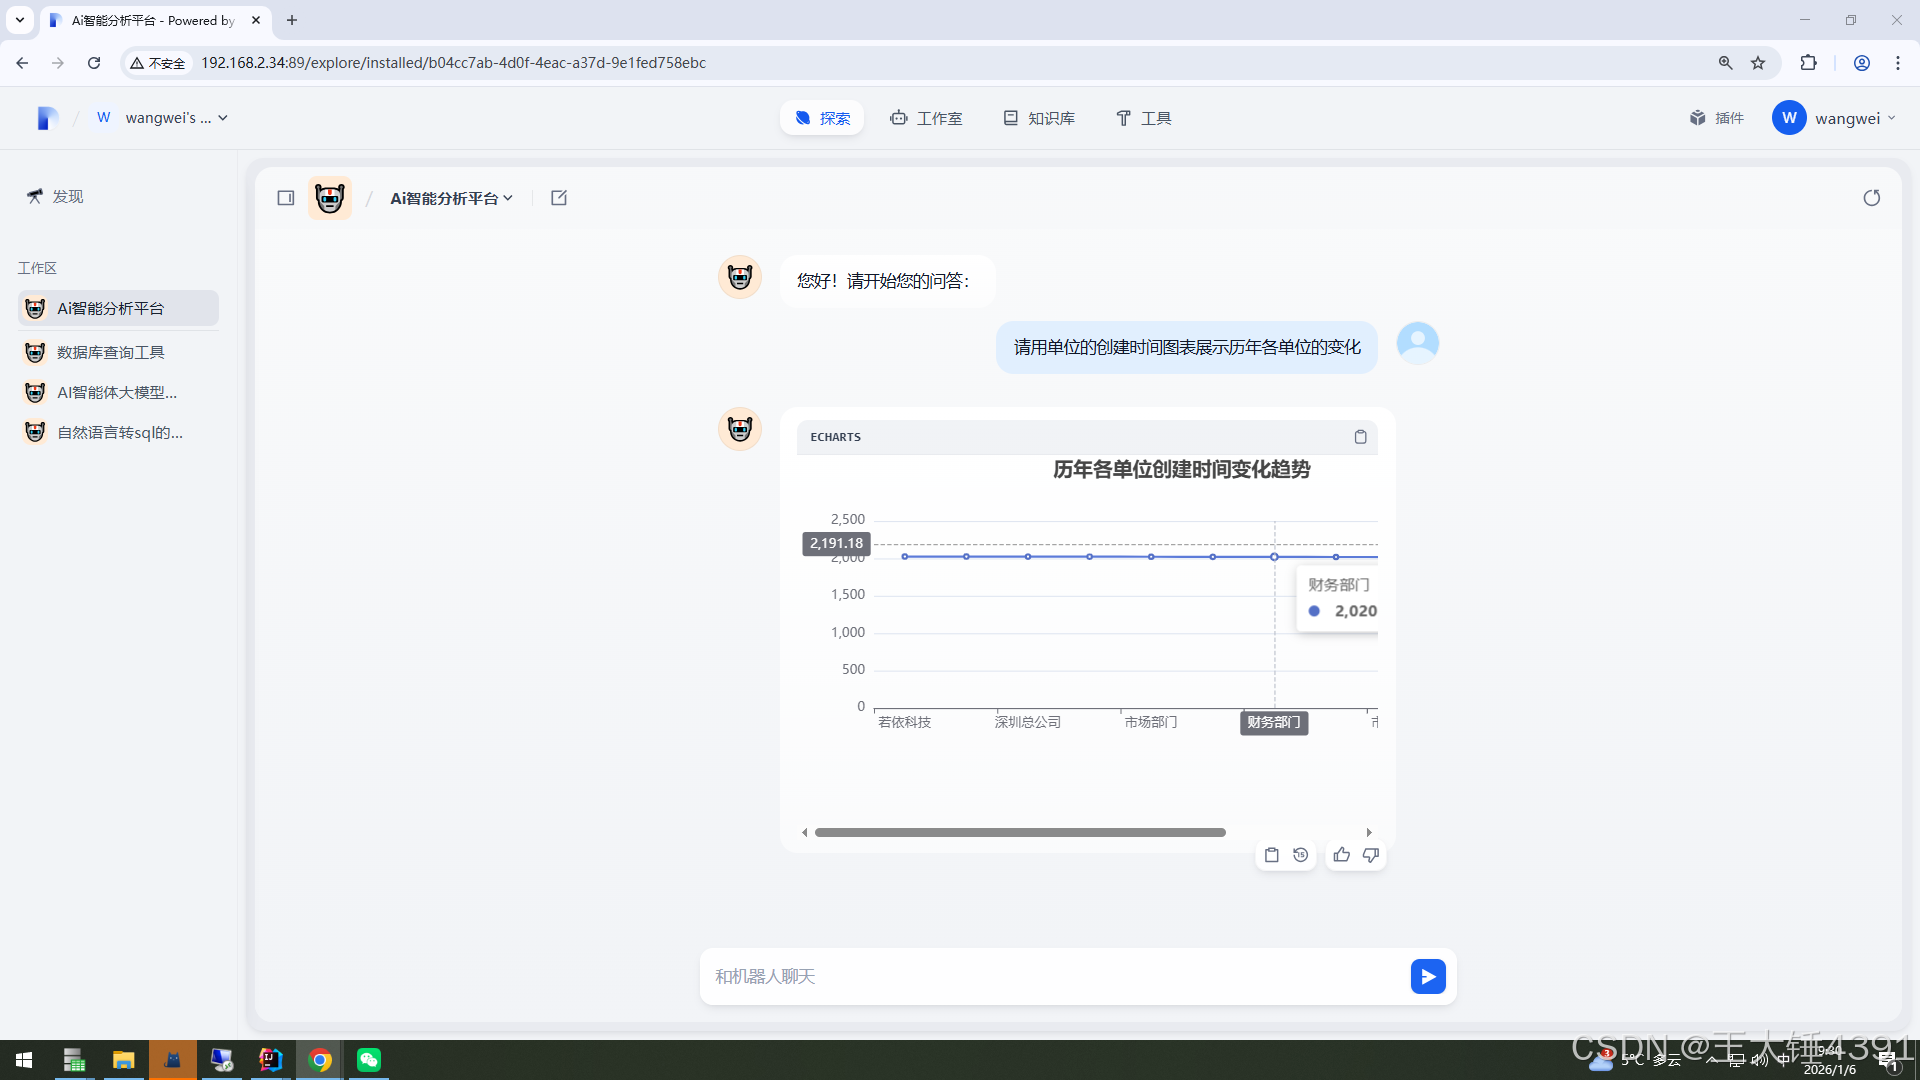Click the regenerate response icon
The image size is (1920, 1080).
tap(1300, 855)
